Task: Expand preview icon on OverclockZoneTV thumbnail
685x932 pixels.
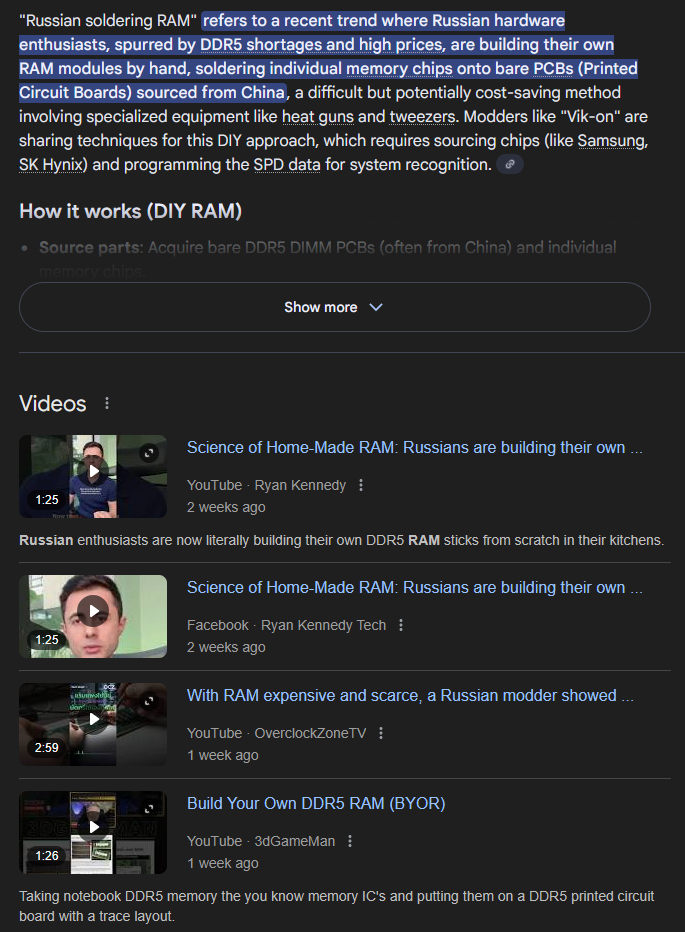Action: tap(149, 701)
